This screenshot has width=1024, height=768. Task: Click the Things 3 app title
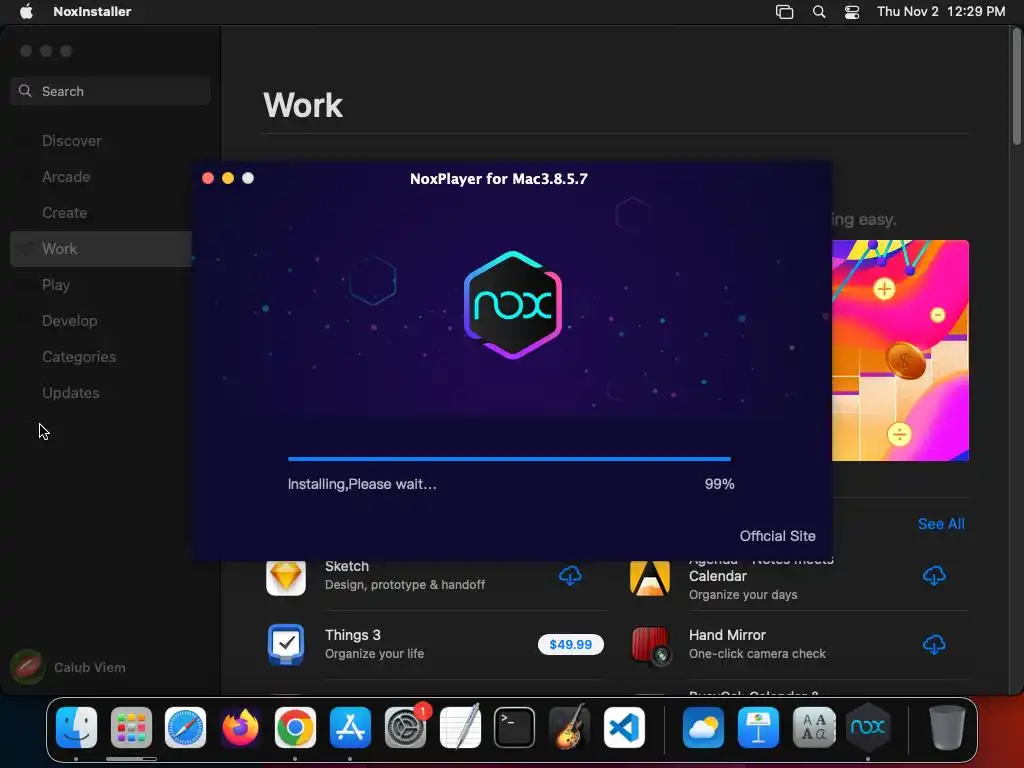tap(353, 635)
